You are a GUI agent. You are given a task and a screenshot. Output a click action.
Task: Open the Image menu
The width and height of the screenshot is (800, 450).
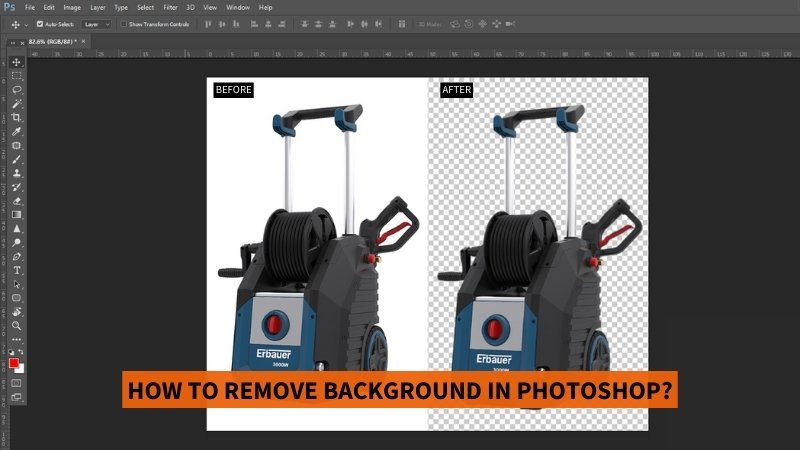(x=72, y=8)
